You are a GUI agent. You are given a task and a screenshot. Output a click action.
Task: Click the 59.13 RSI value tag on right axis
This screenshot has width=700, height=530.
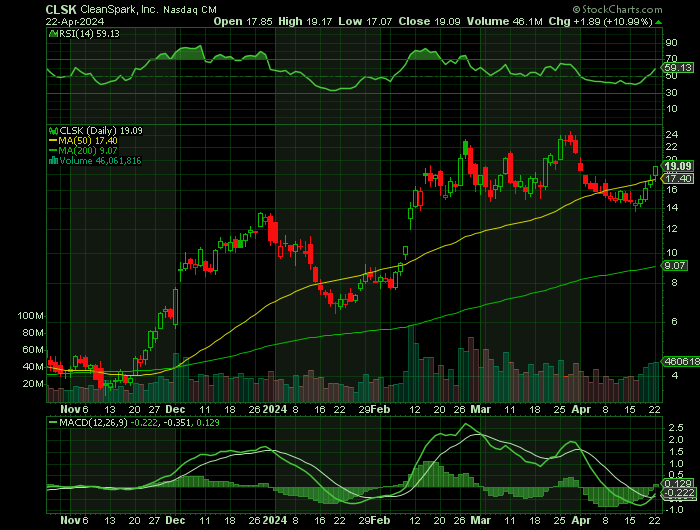pos(678,68)
